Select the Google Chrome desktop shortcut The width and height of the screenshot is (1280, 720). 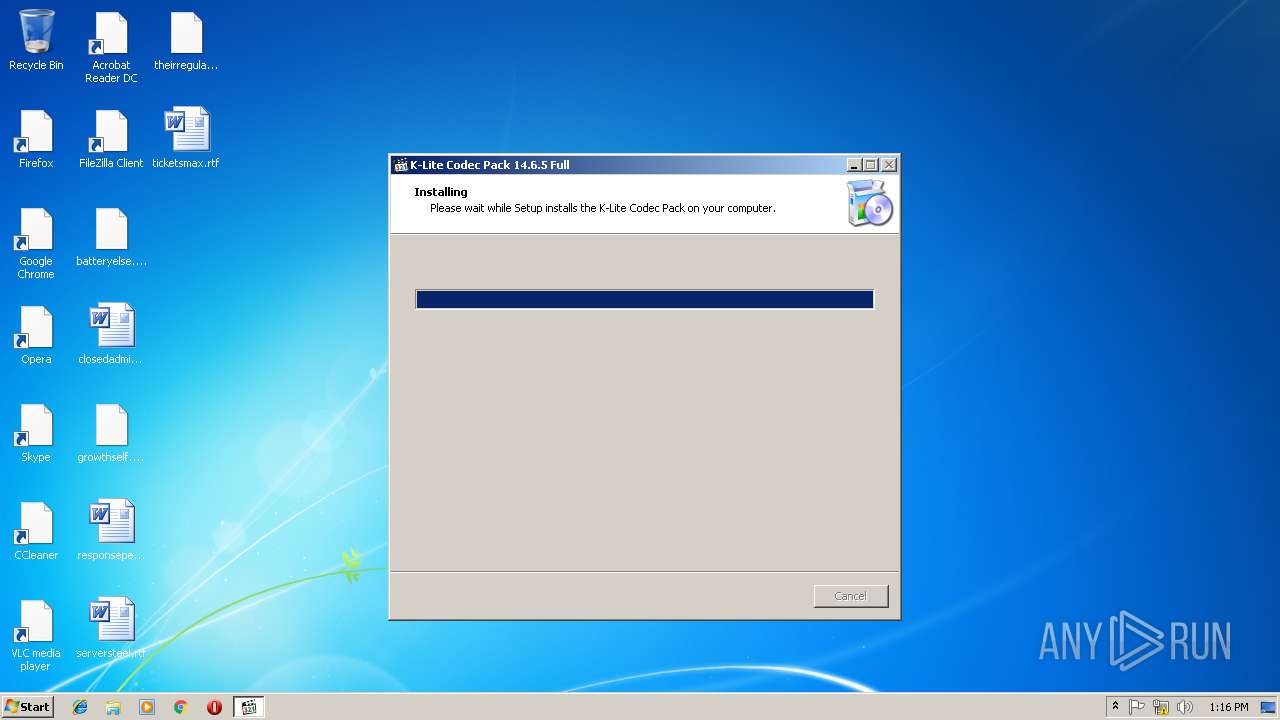click(36, 243)
